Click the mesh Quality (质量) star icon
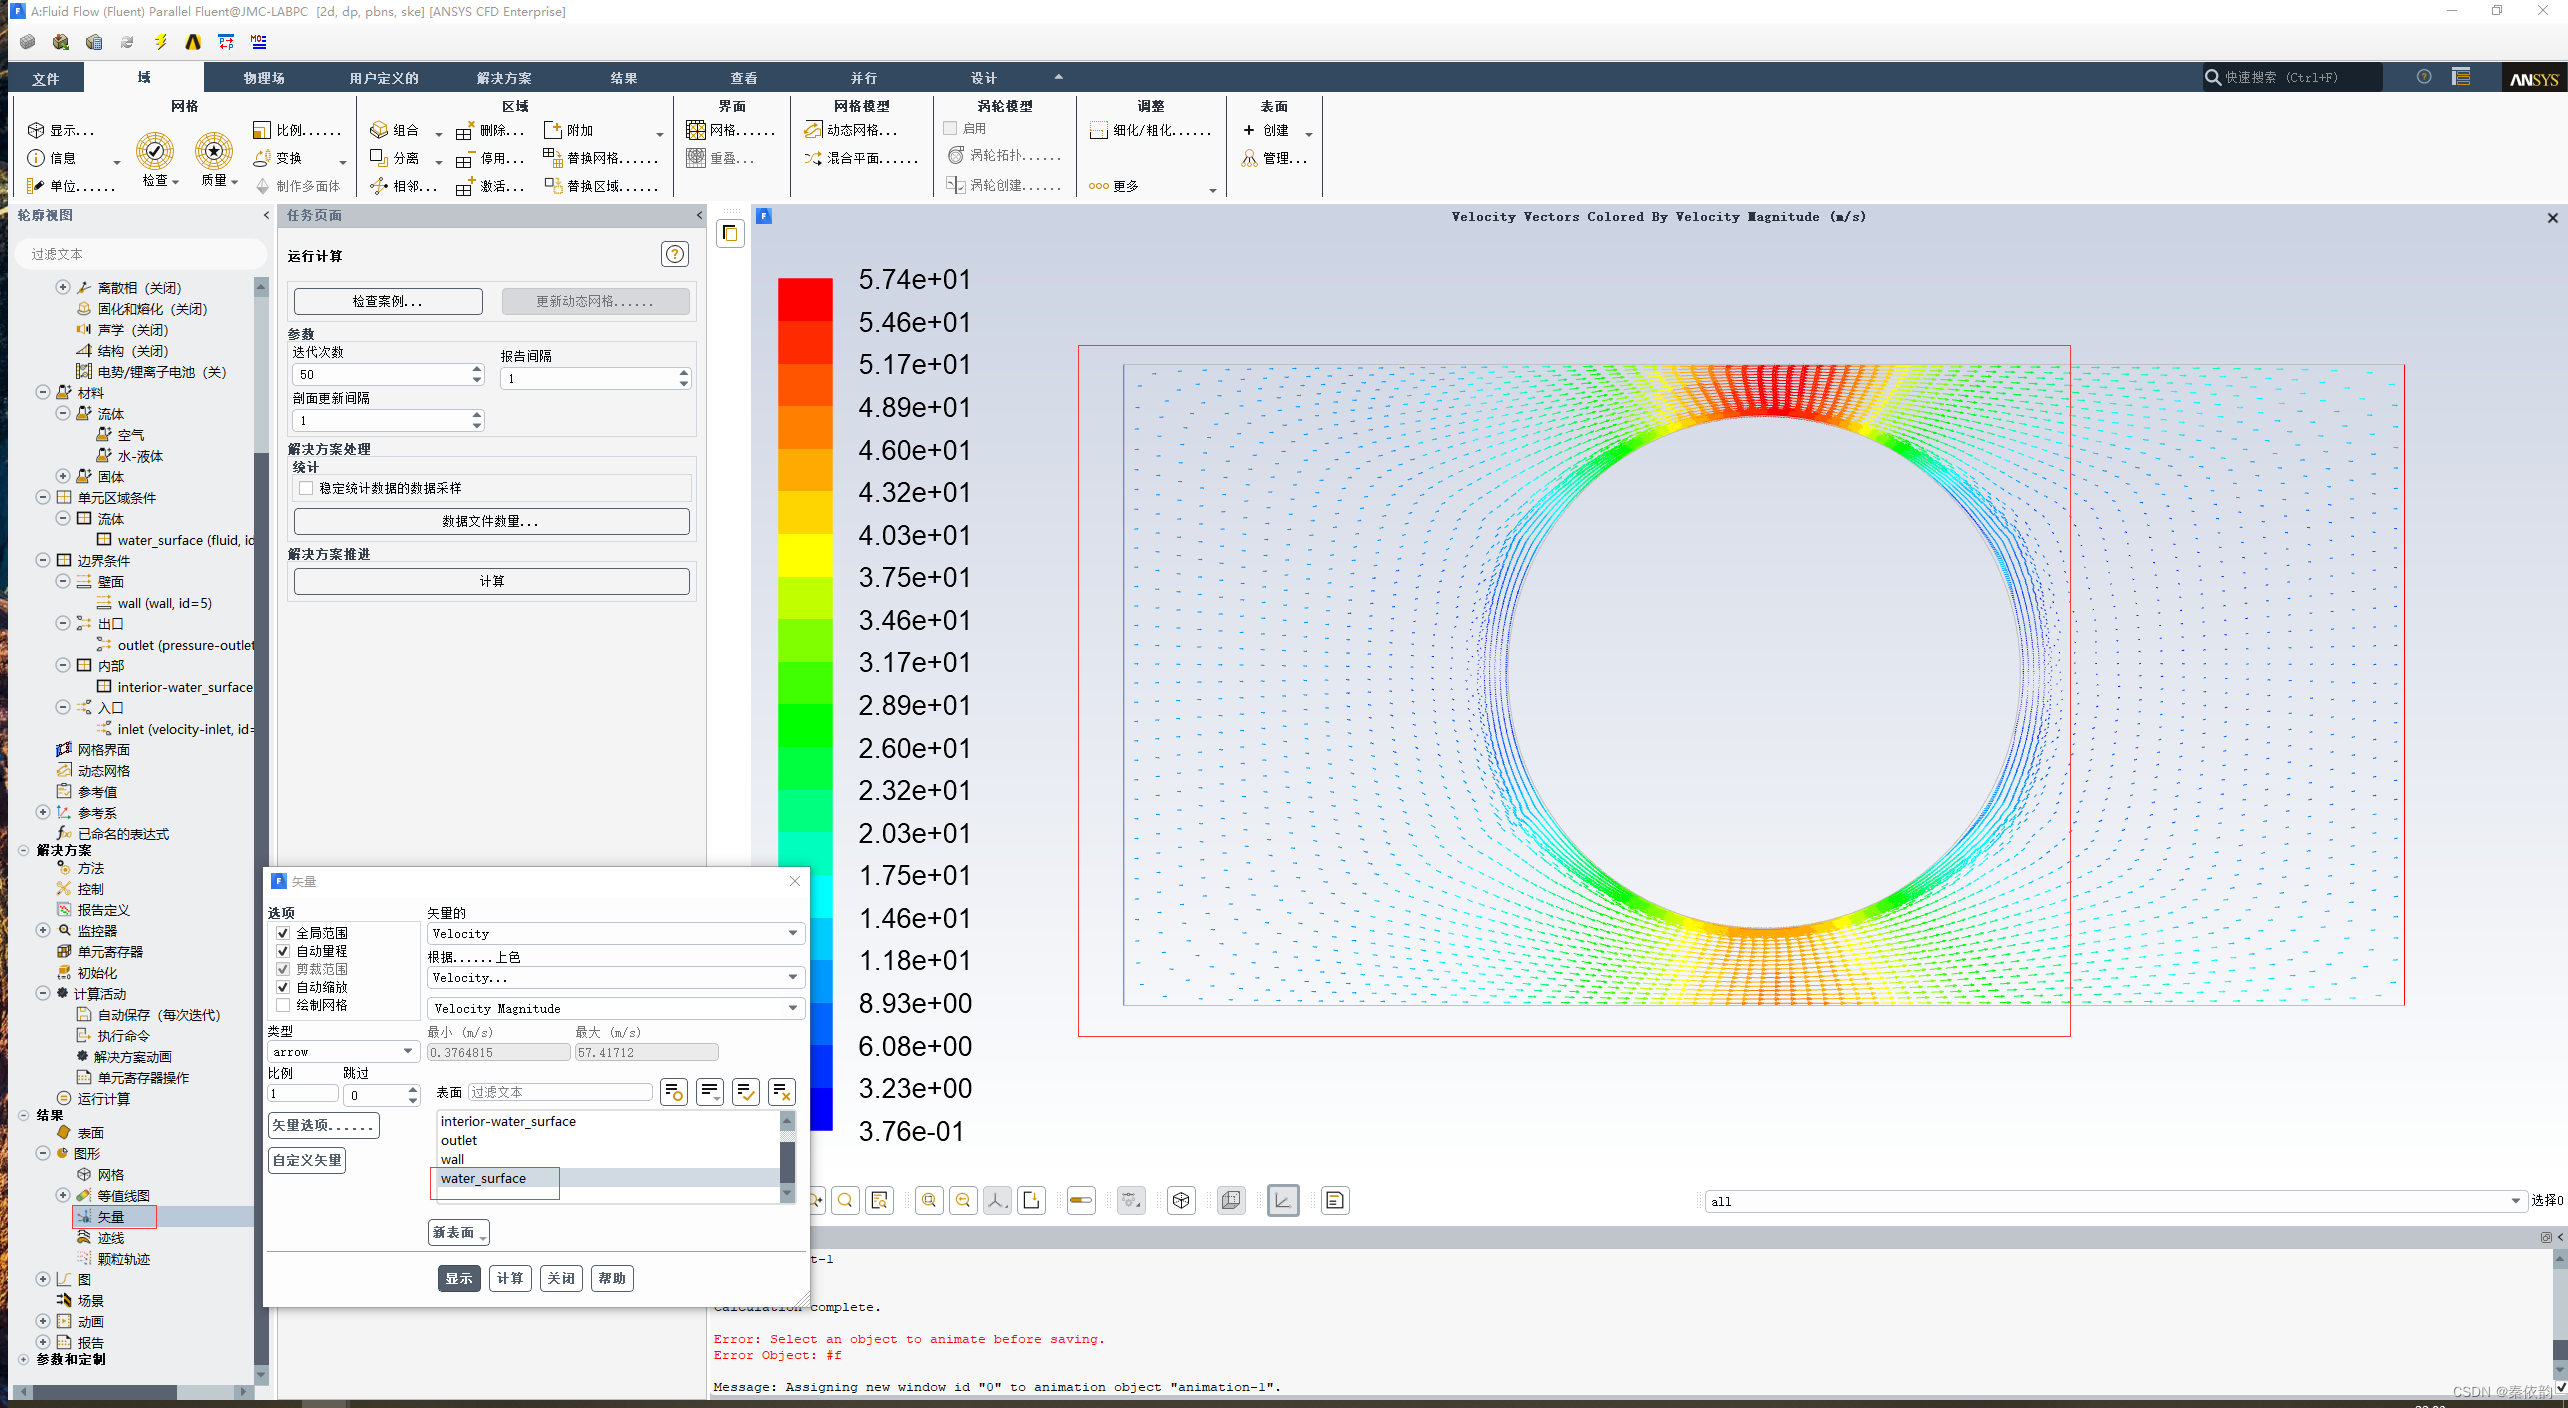The width and height of the screenshot is (2568, 1408). click(x=213, y=151)
